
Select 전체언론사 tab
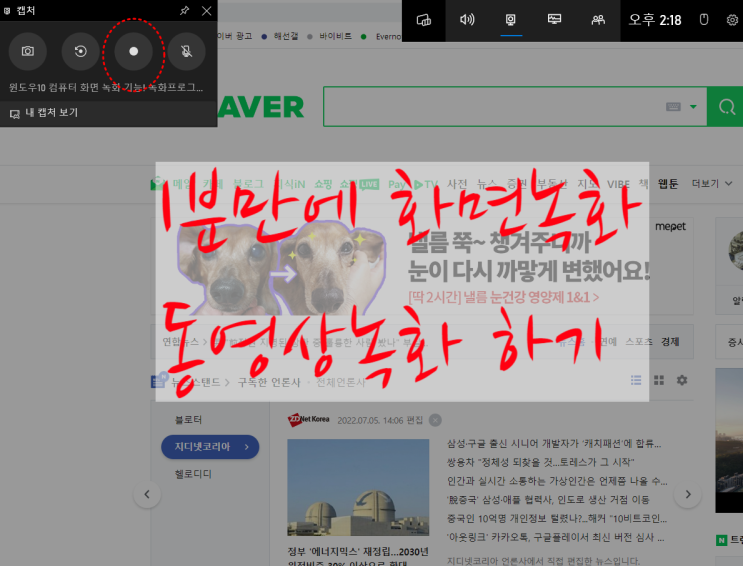click(341, 383)
